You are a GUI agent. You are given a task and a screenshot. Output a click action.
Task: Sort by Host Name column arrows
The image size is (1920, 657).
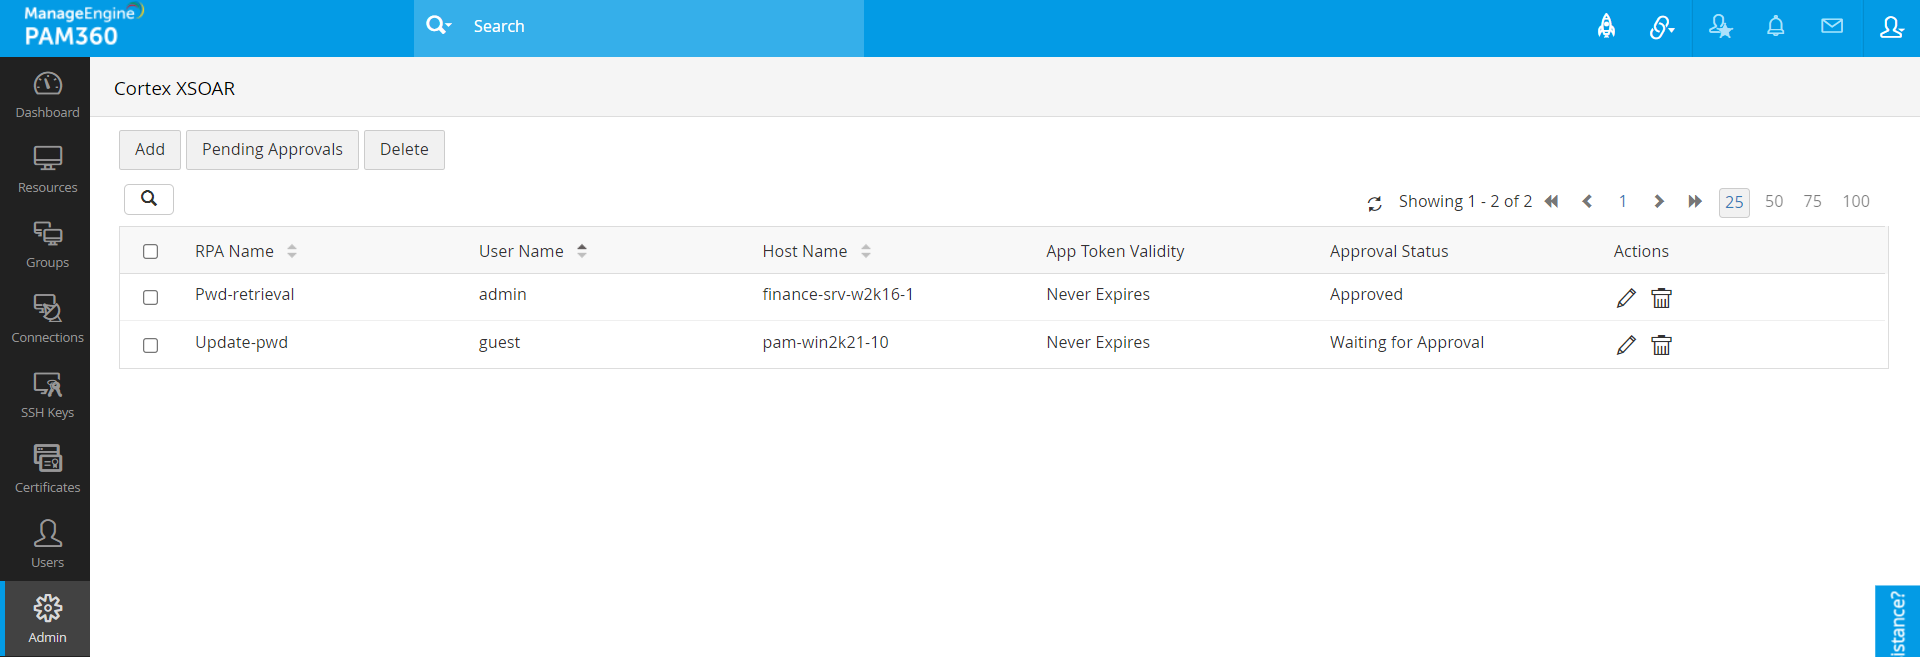pyautogui.click(x=866, y=251)
